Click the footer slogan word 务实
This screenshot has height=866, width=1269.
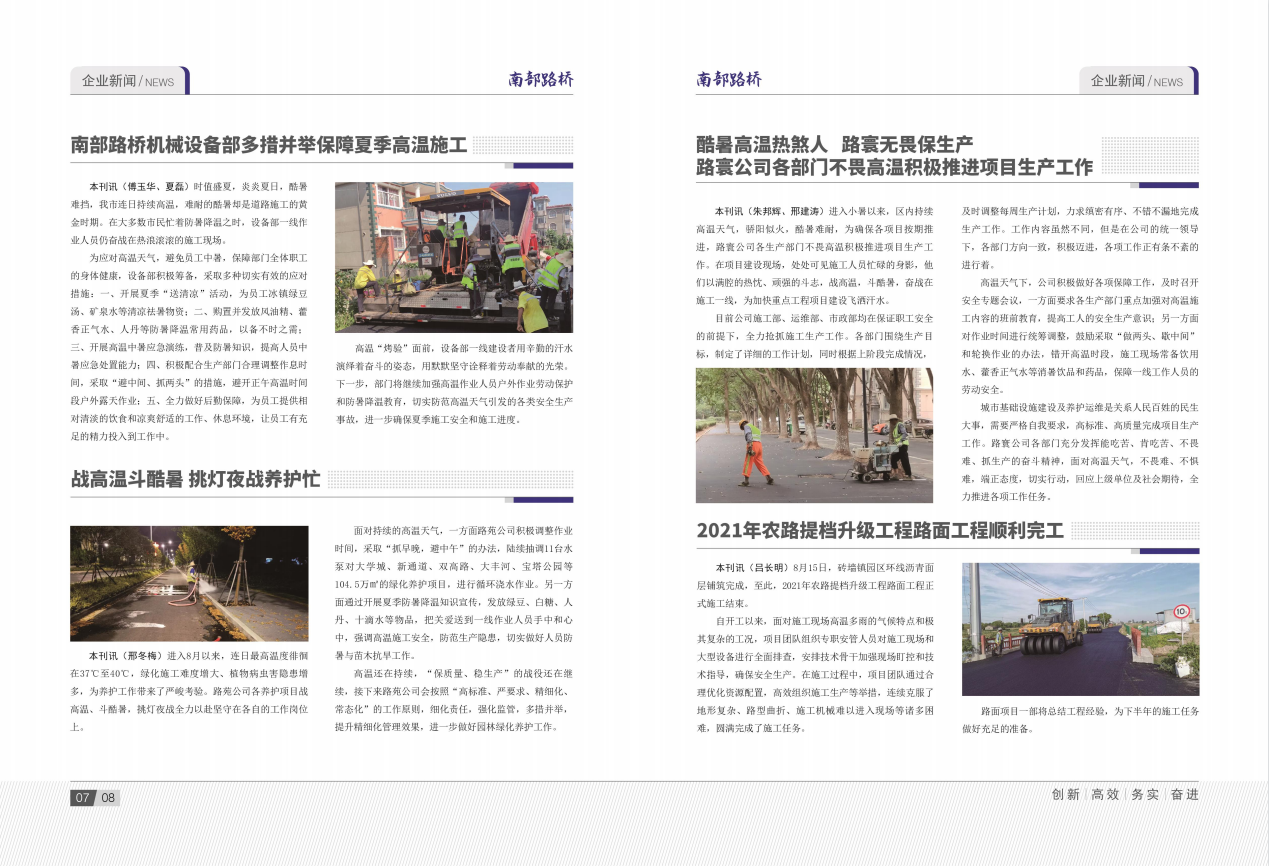pyautogui.click(x=1145, y=794)
